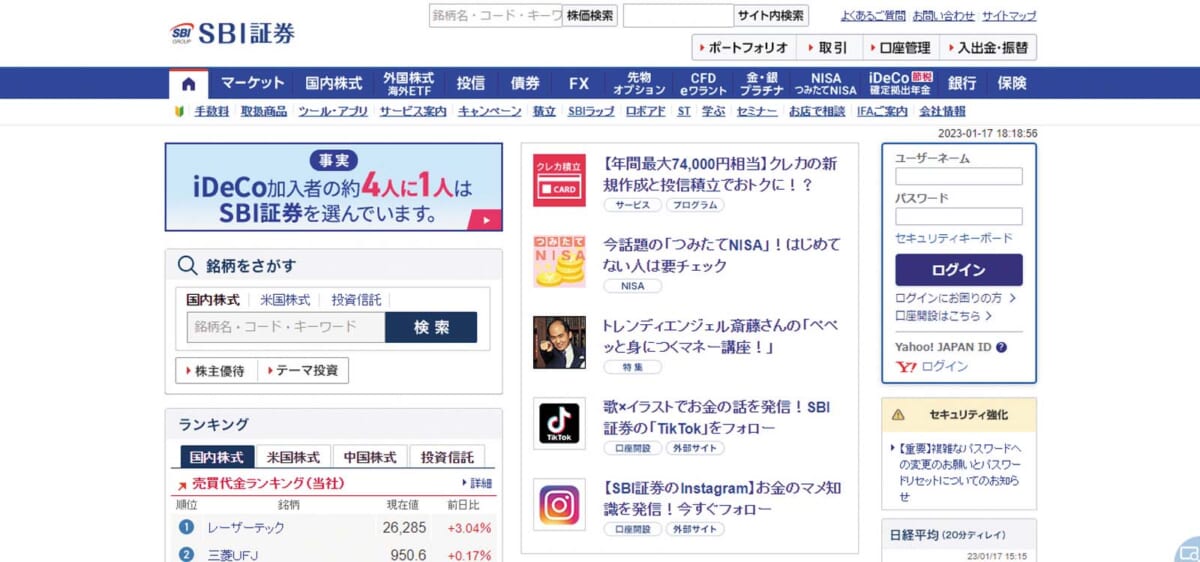
Task: Focus the 銘柄名・コード・キーワード field in 銘柄をさがす
Action: [x=286, y=327]
